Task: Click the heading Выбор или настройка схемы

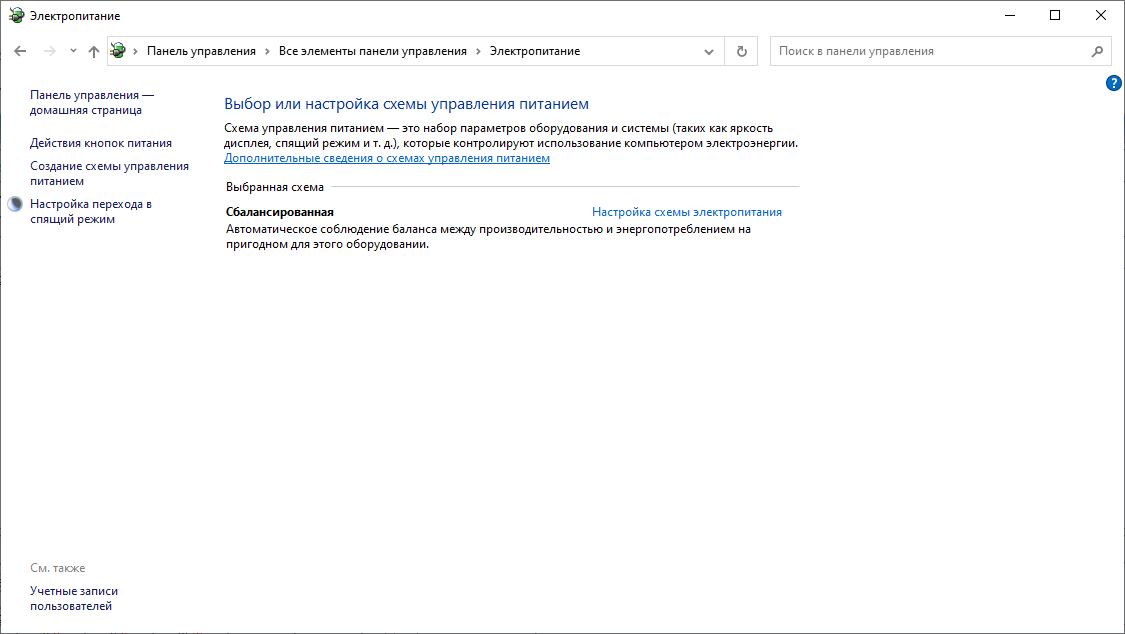Action: (406, 104)
